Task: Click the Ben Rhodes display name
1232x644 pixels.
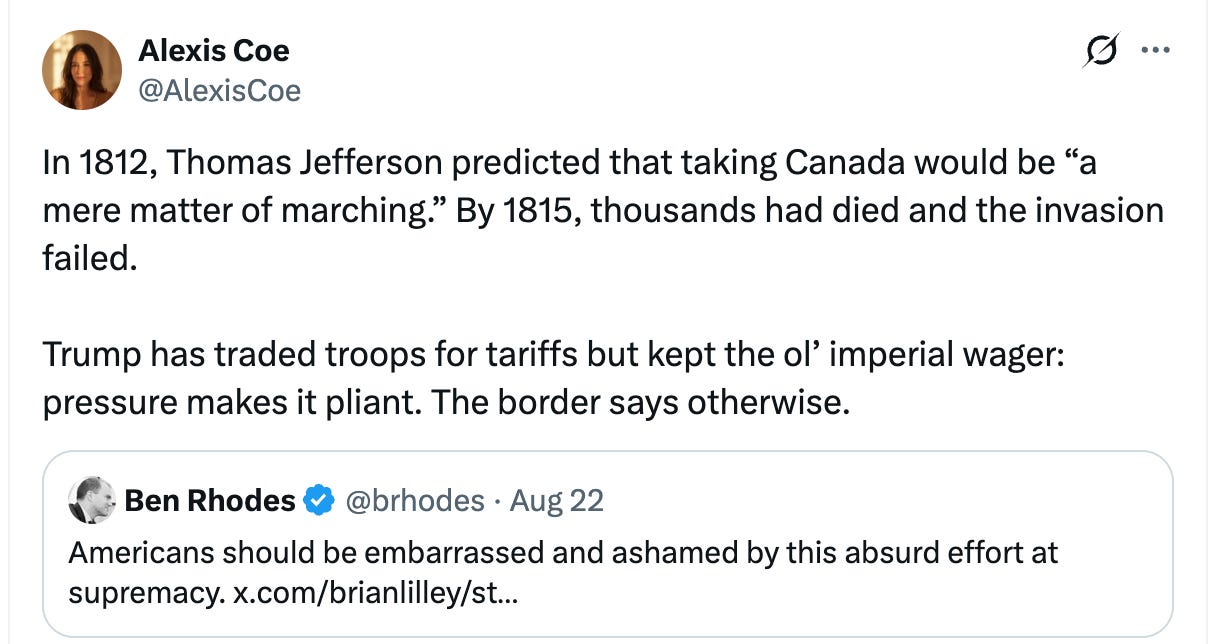Action: [211, 500]
